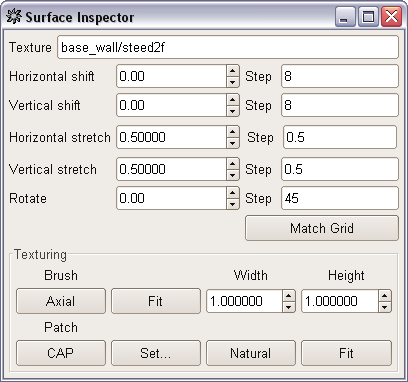The height and width of the screenshot is (382, 408).
Task: Close the Surface Inspector window
Action: click(x=391, y=17)
